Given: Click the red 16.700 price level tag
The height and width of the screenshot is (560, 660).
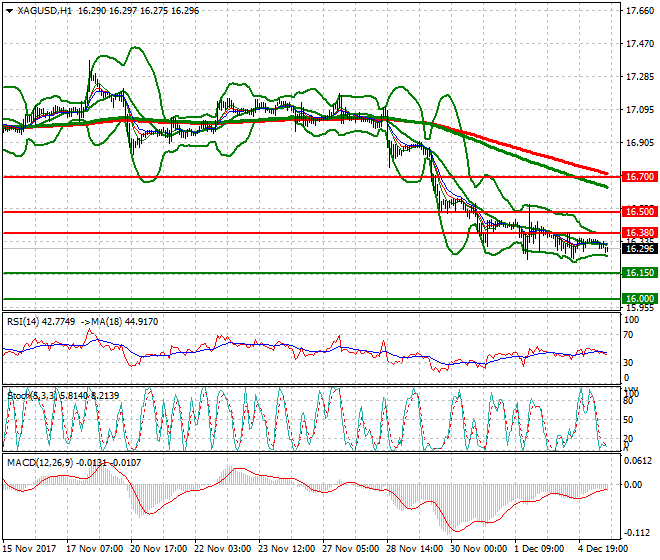Looking at the screenshot, I should point(638,176).
